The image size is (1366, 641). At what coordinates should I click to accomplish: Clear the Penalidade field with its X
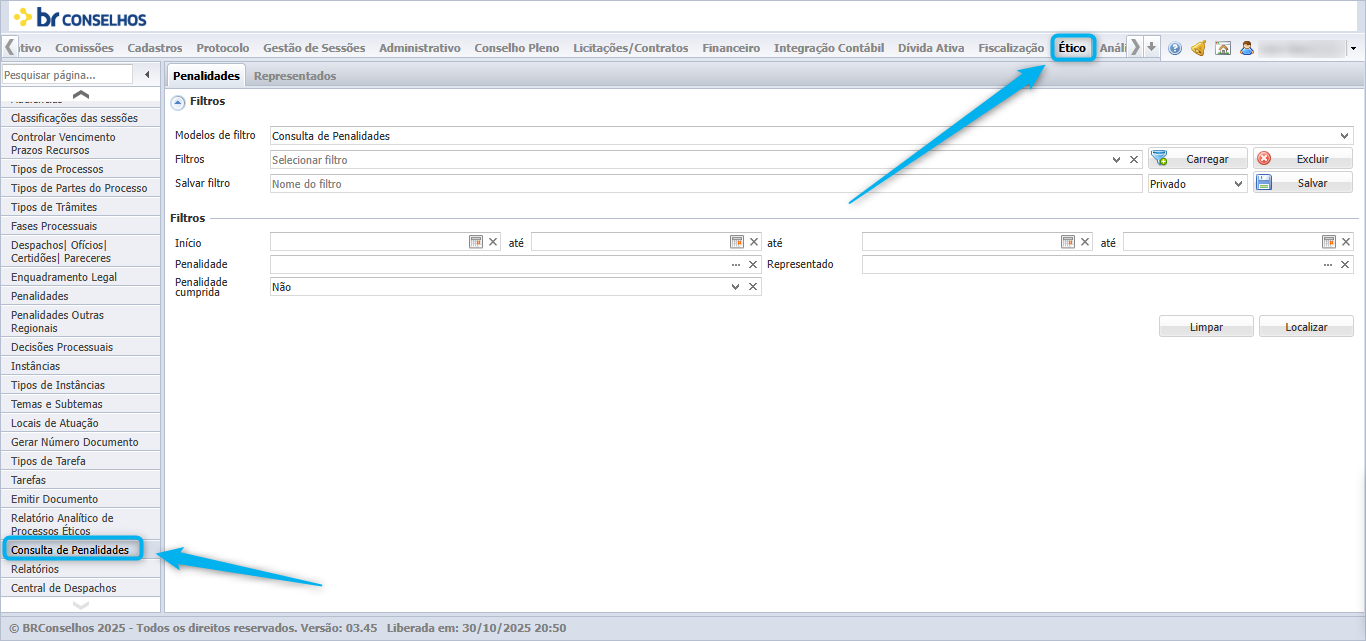coord(753,264)
